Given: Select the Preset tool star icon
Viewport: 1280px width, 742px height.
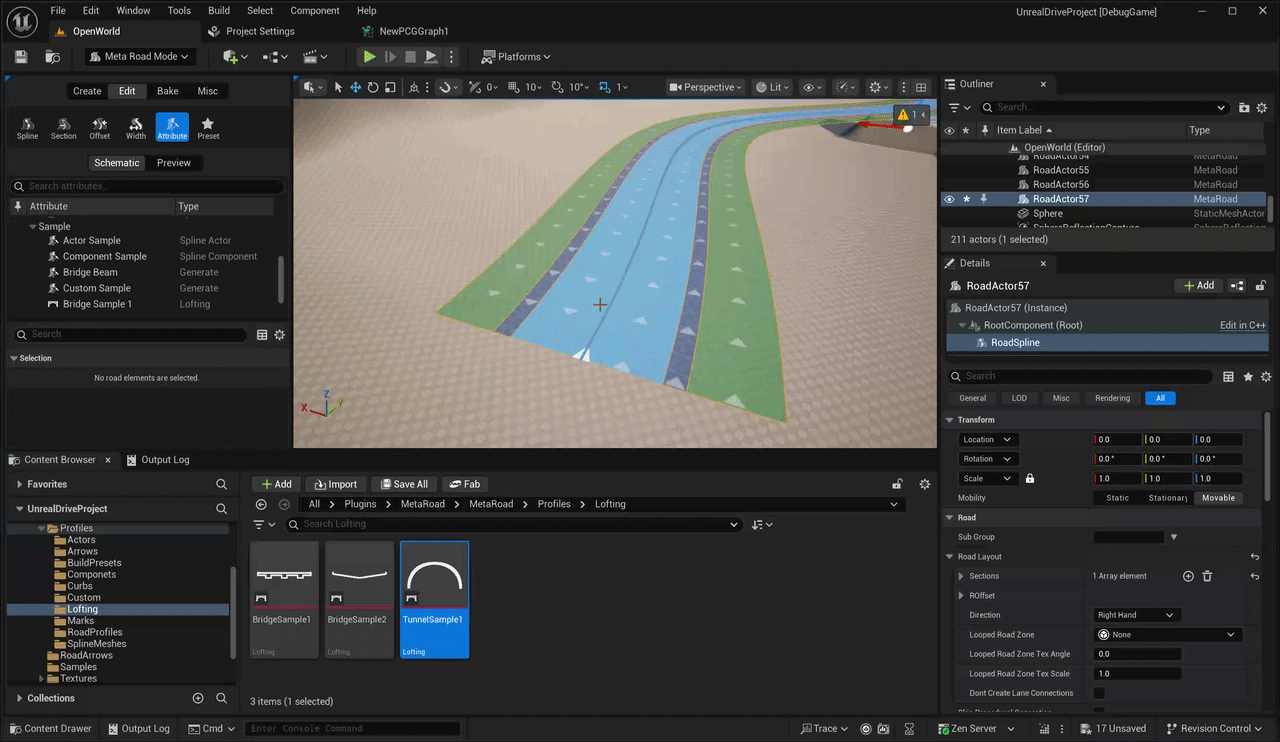Looking at the screenshot, I should (208, 128).
